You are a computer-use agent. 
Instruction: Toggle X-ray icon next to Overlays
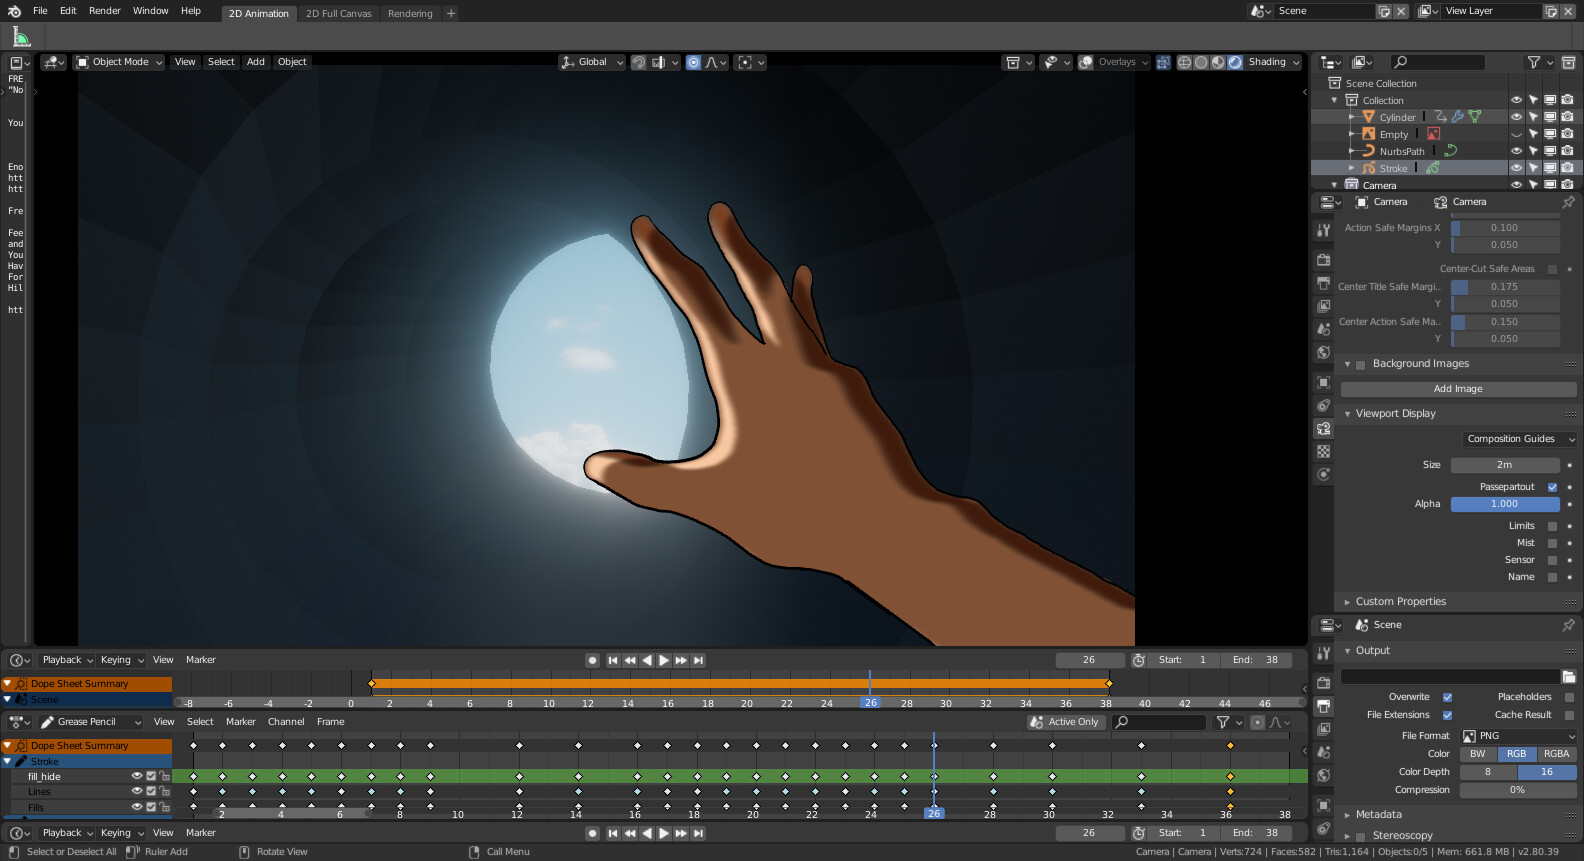point(1163,62)
